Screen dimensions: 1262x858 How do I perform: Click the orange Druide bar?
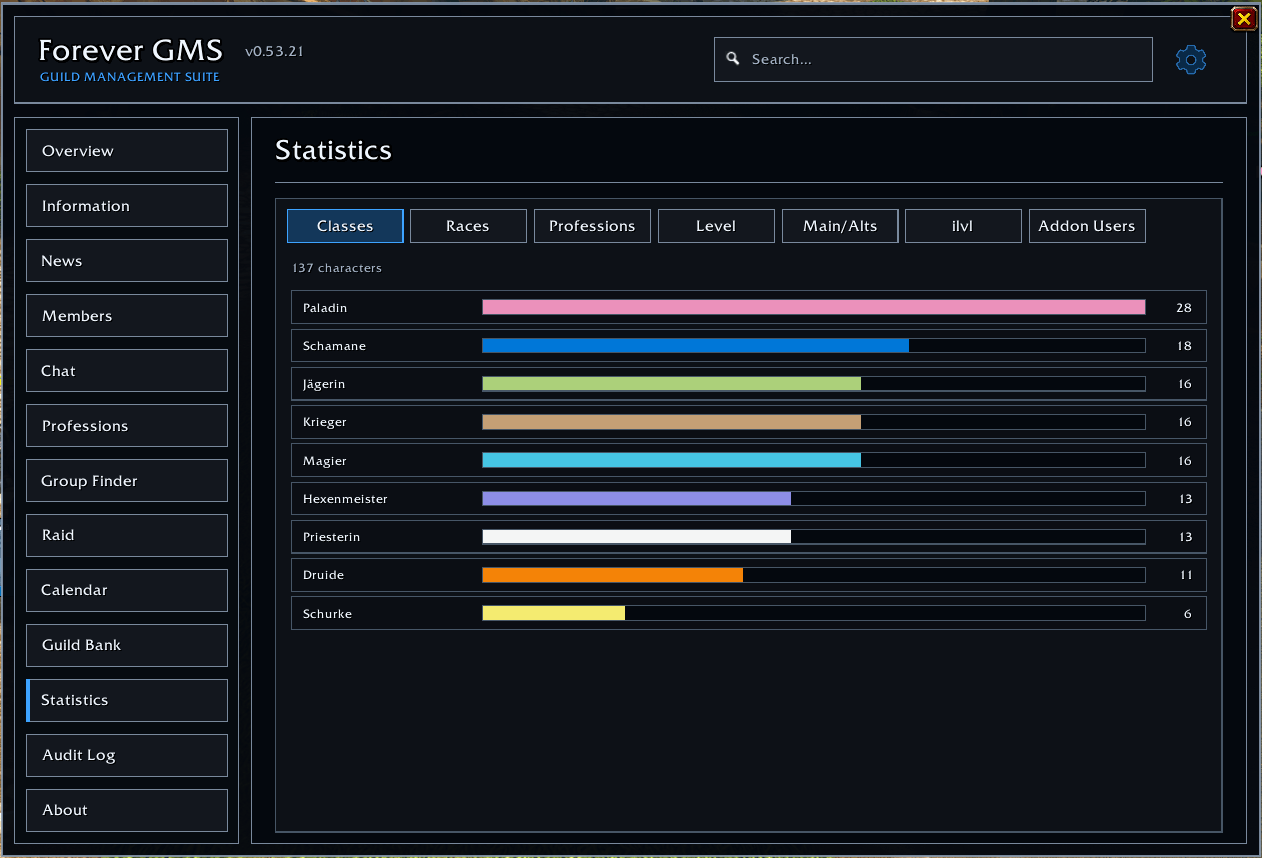613,575
